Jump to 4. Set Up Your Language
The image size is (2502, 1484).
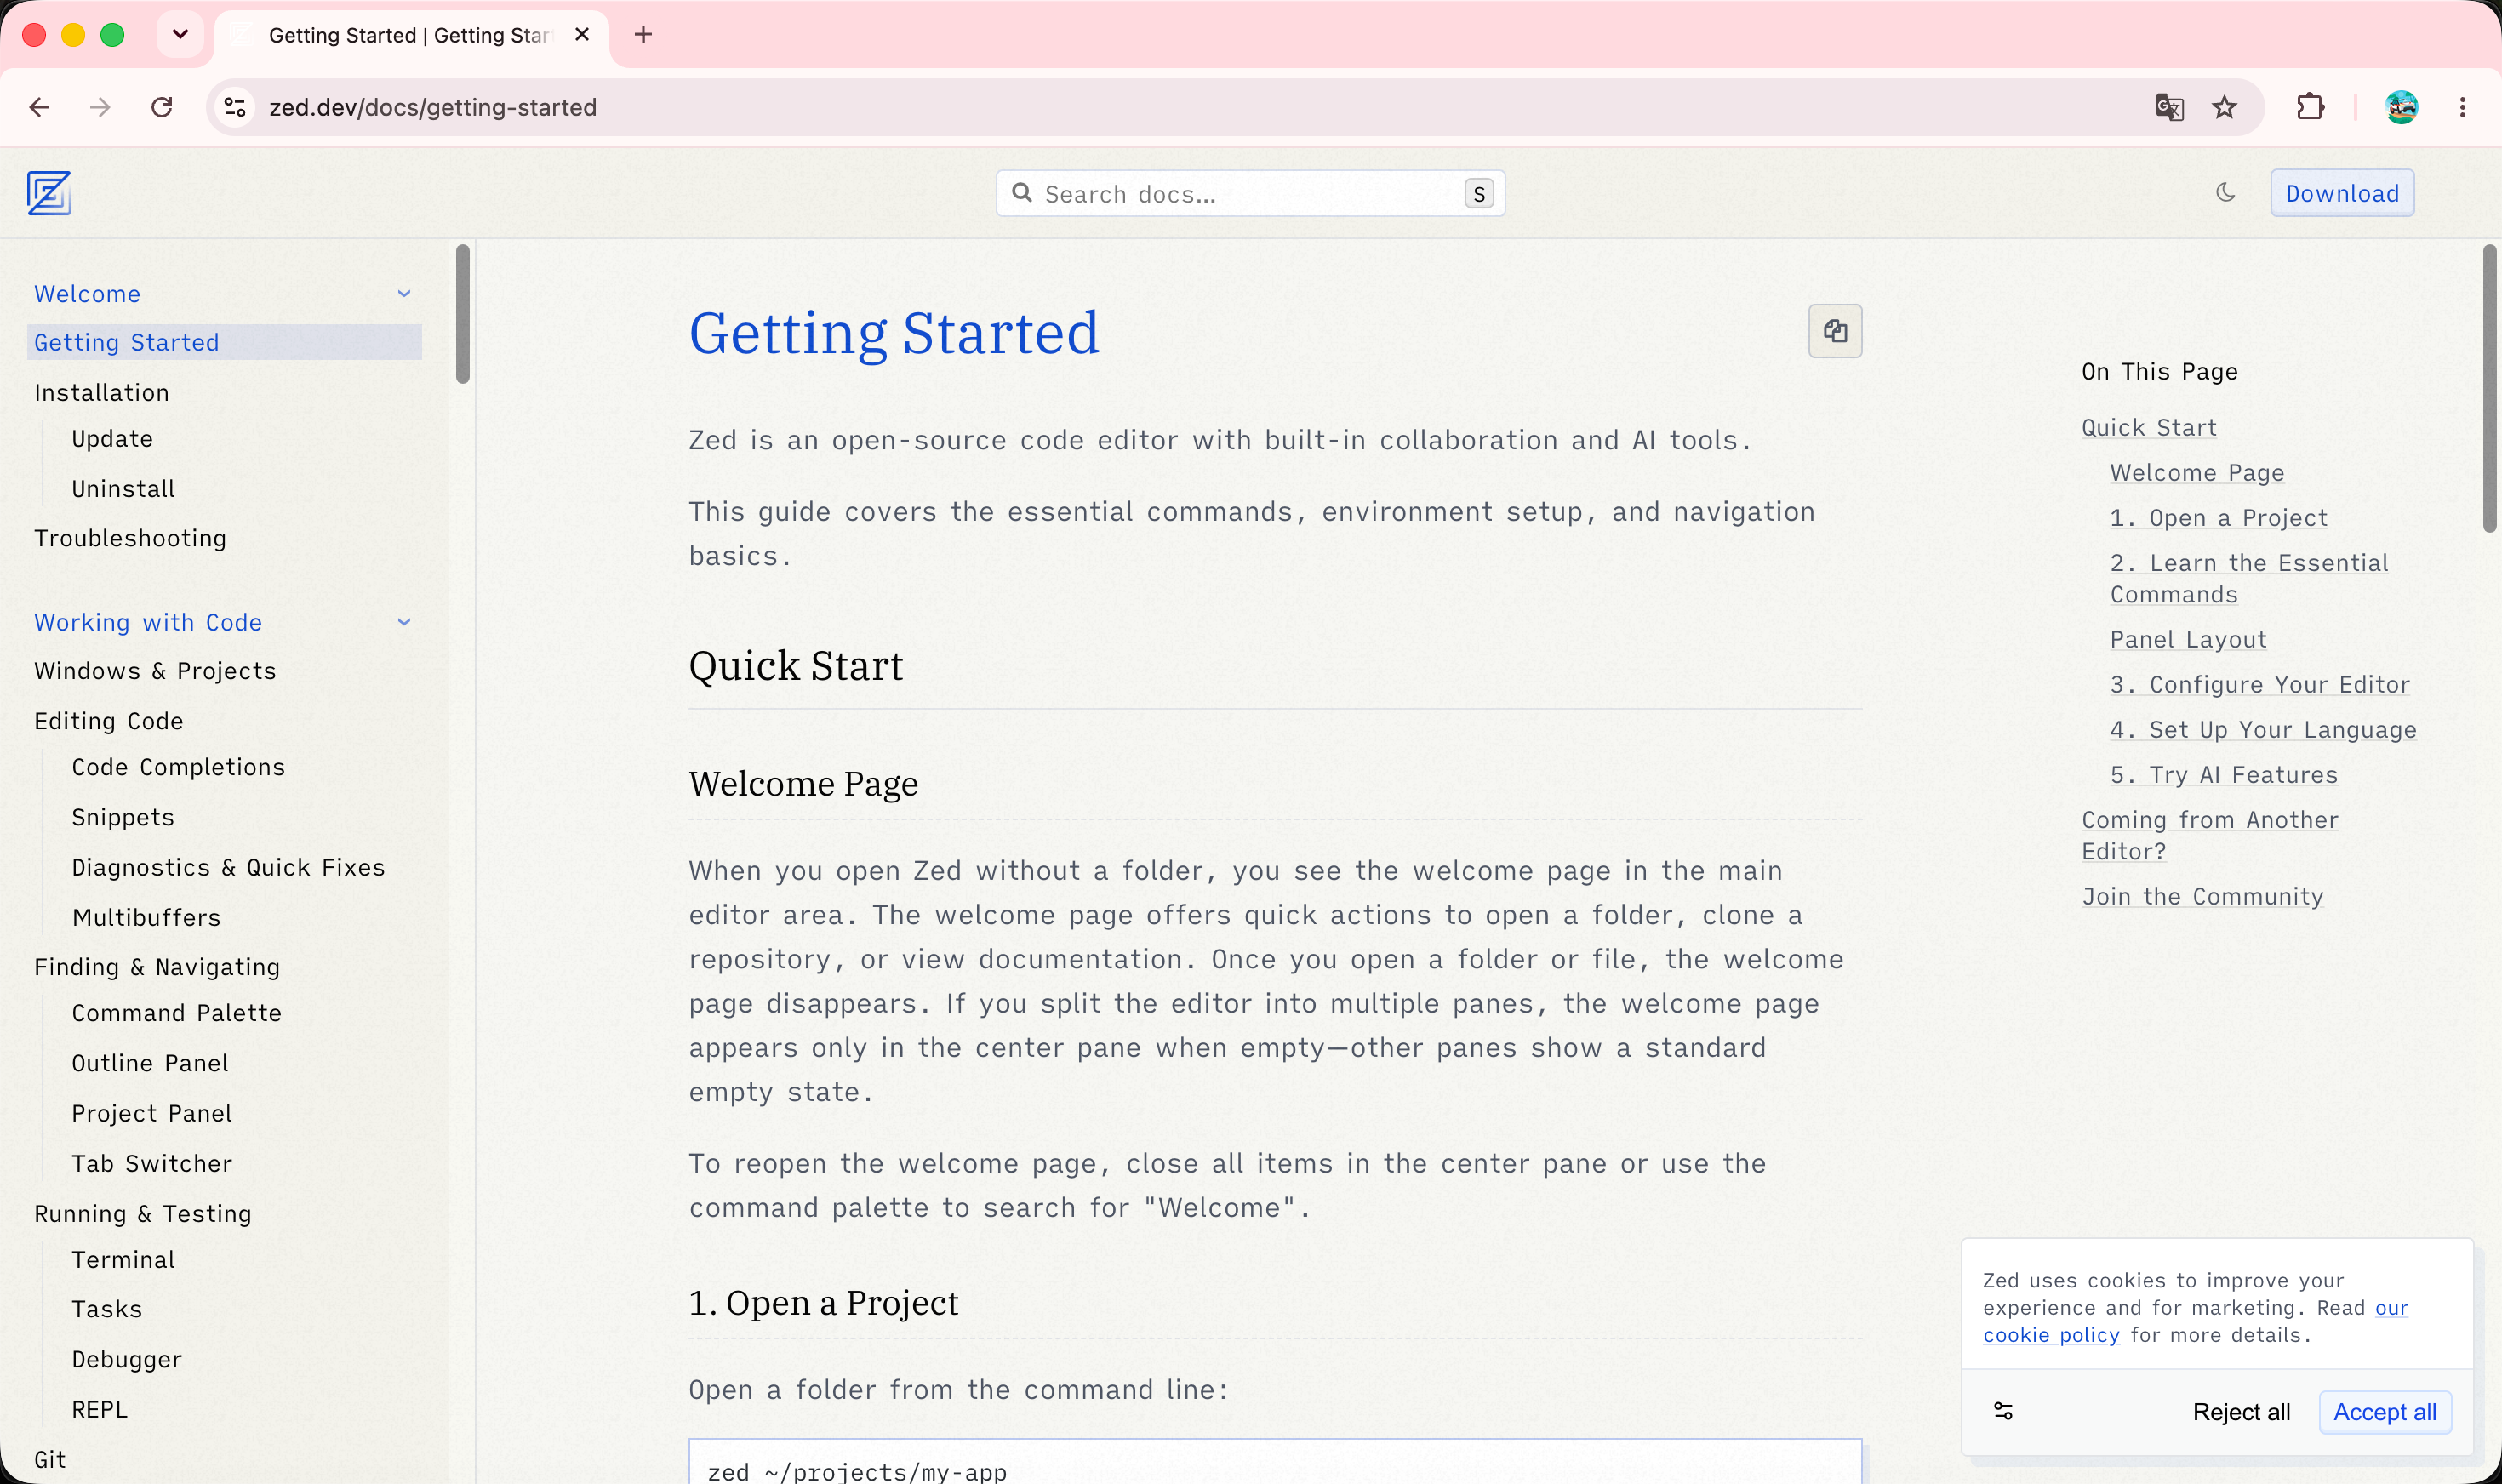(2263, 729)
